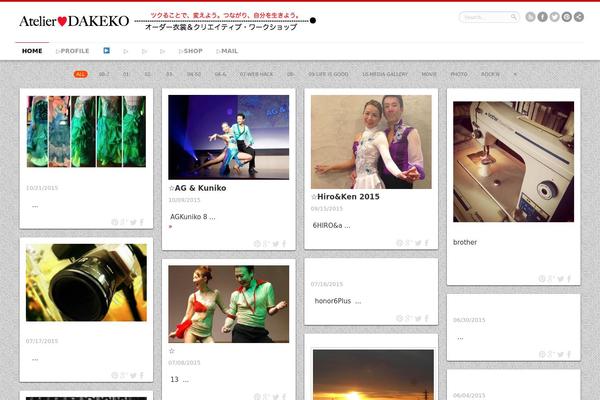Open the sewing machine photo thumbnail

514,162
